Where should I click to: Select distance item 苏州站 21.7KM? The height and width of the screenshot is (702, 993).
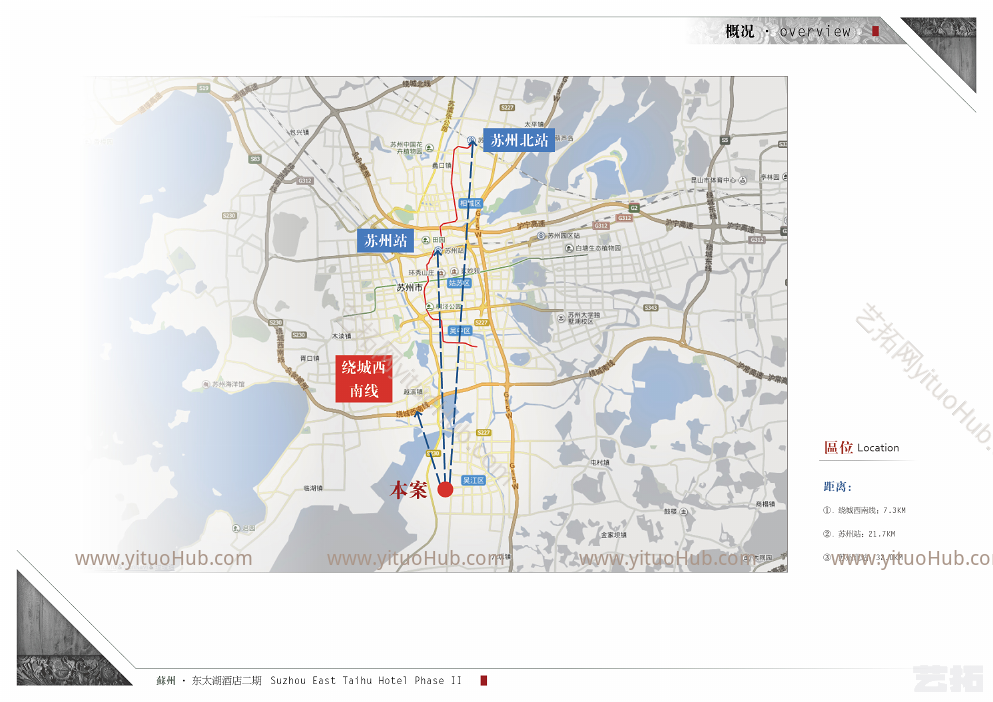coord(859,533)
